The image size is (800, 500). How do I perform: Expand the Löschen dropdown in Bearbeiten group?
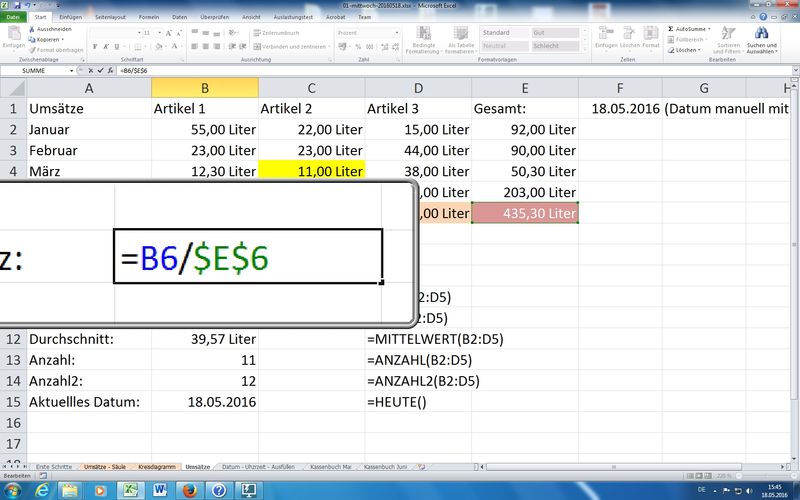coord(697,50)
